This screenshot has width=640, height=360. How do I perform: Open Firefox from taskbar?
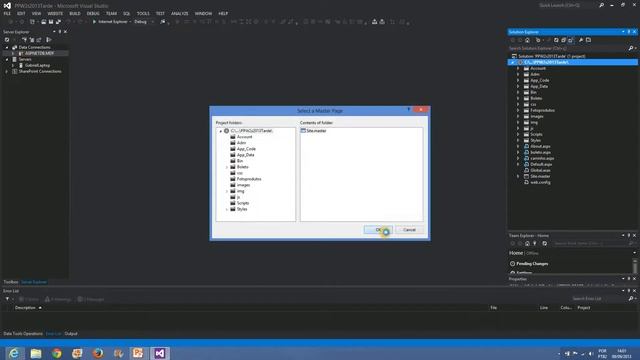98,353
